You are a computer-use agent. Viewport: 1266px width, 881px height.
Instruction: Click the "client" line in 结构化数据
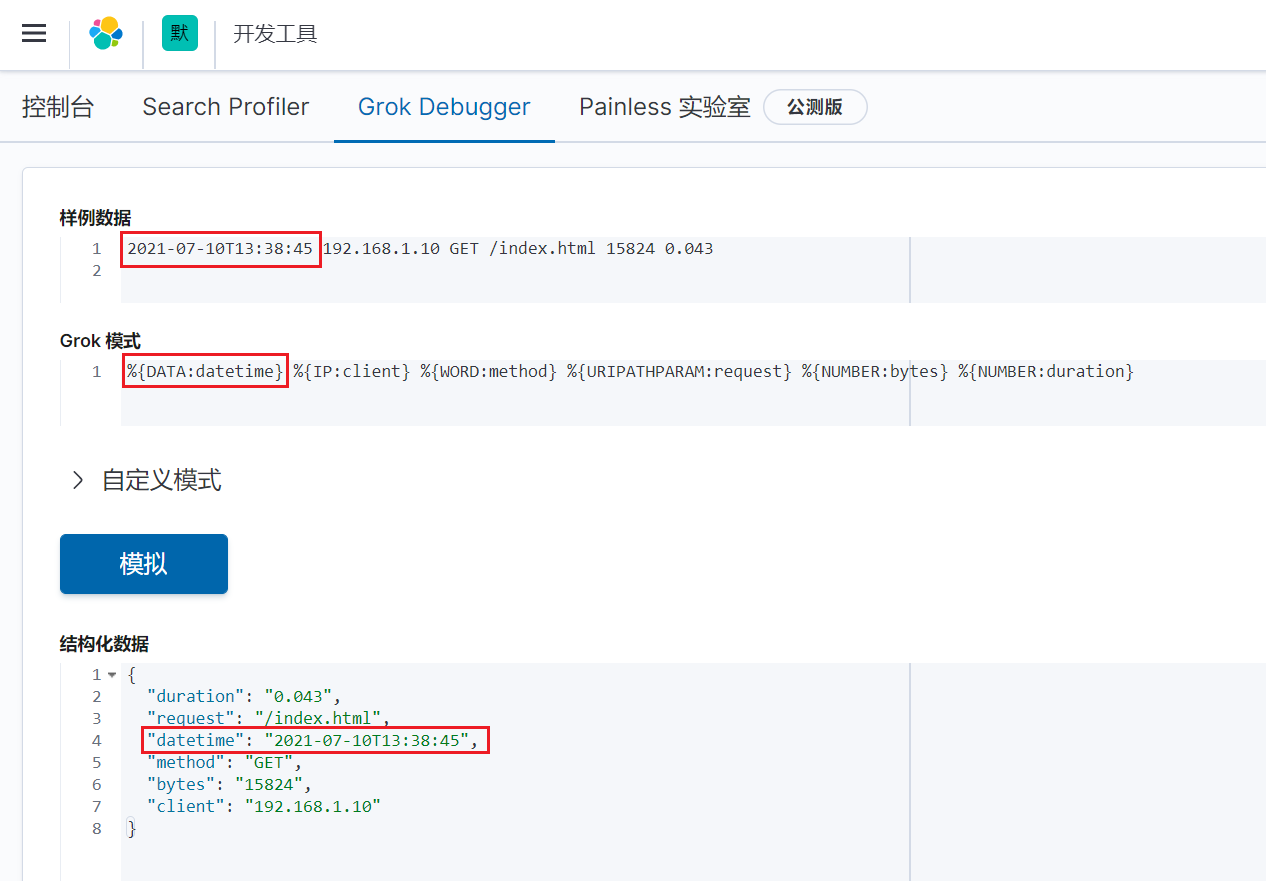click(264, 807)
